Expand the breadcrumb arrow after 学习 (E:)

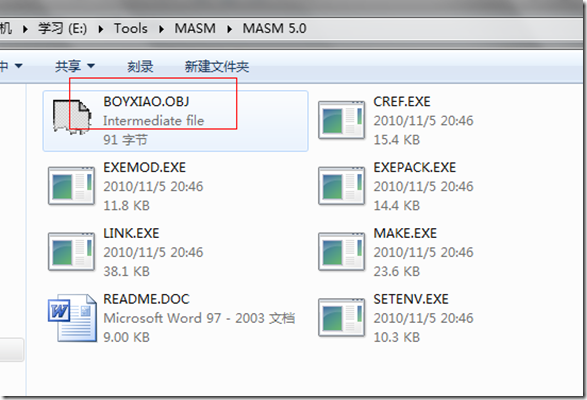coord(101,29)
